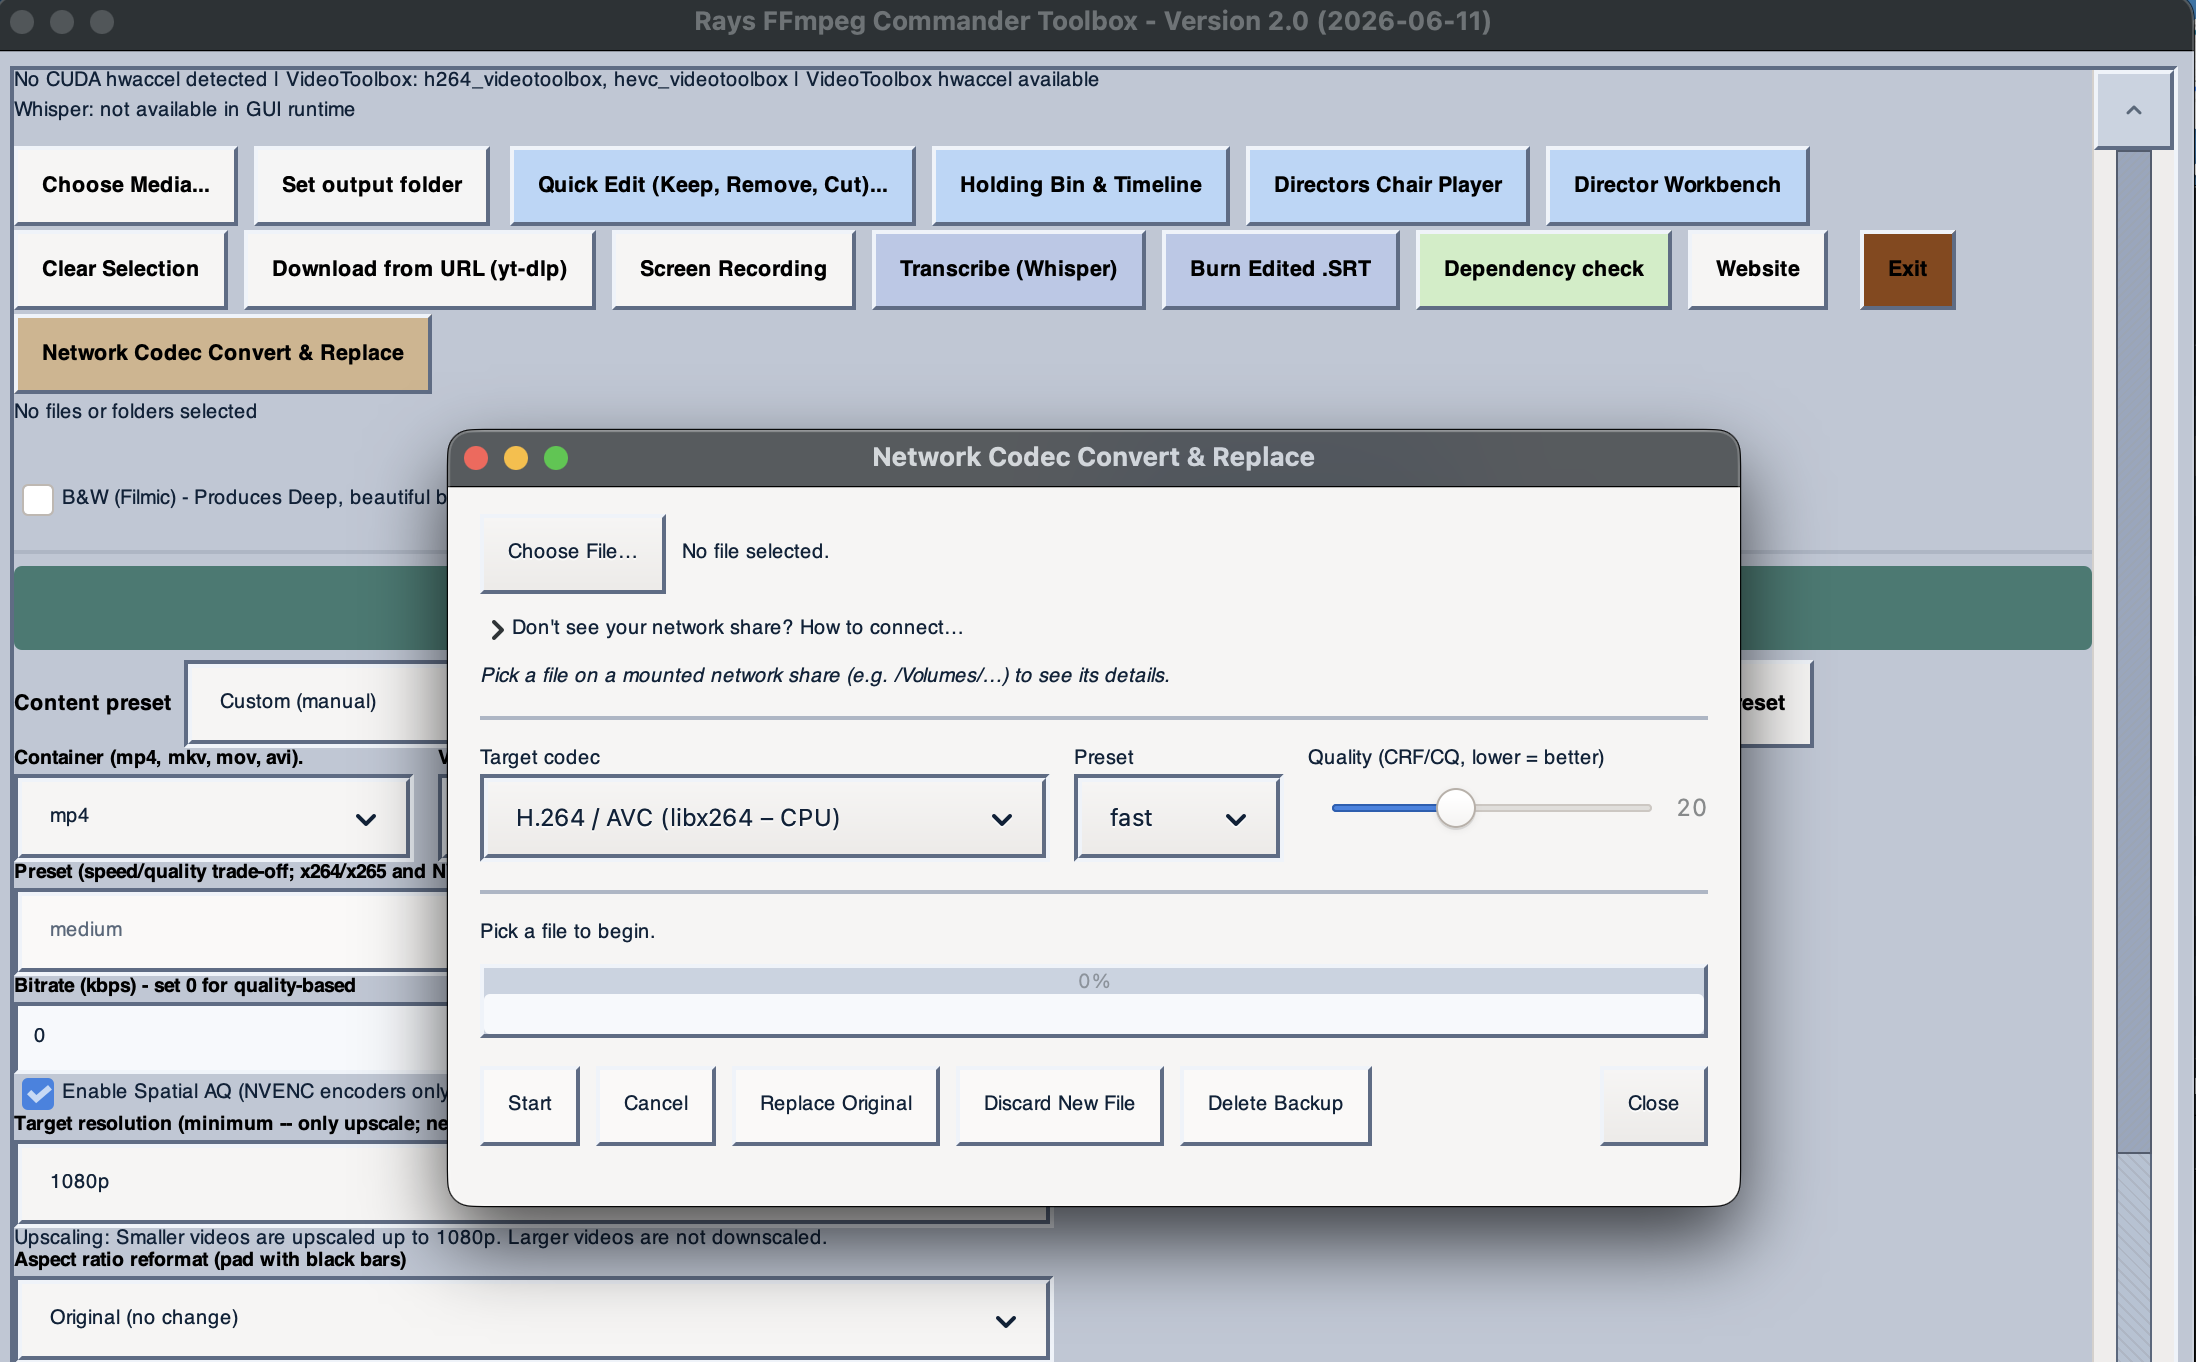Toggle the B&W (Filmic) checkbox

pos(38,499)
